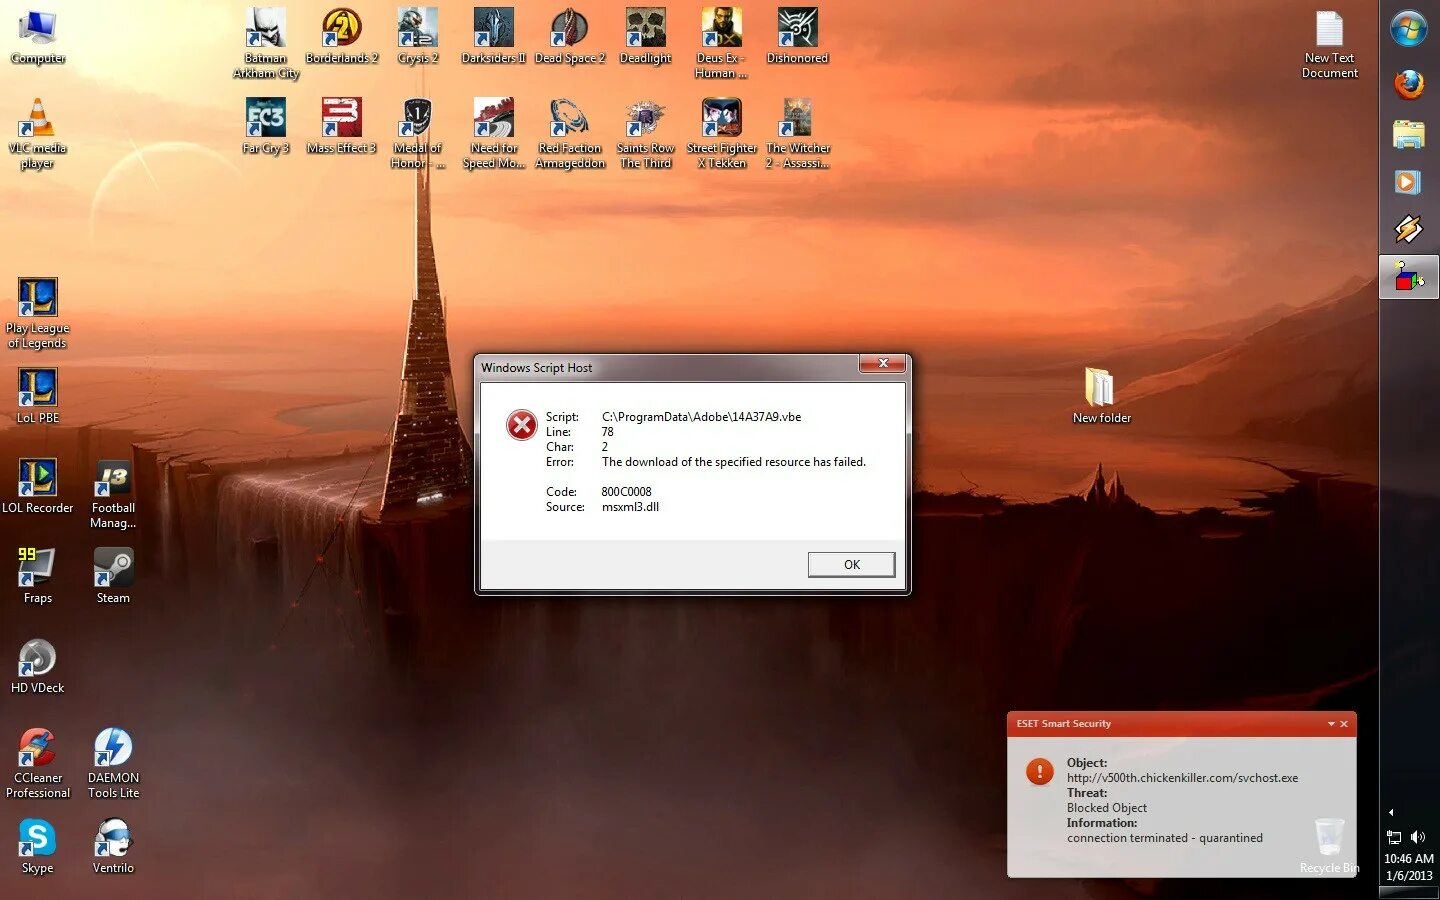Click the Dead Space 2 icon
1440x900 pixels.
[570, 36]
